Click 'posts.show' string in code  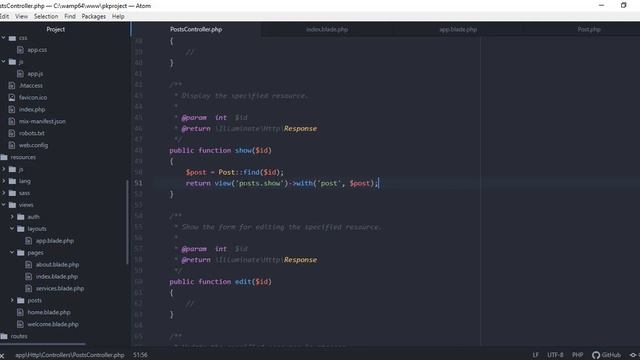pyautogui.click(x=260, y=183)
